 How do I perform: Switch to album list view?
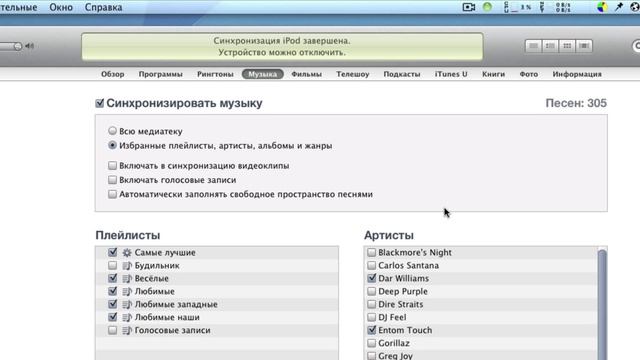pos(550,46)
